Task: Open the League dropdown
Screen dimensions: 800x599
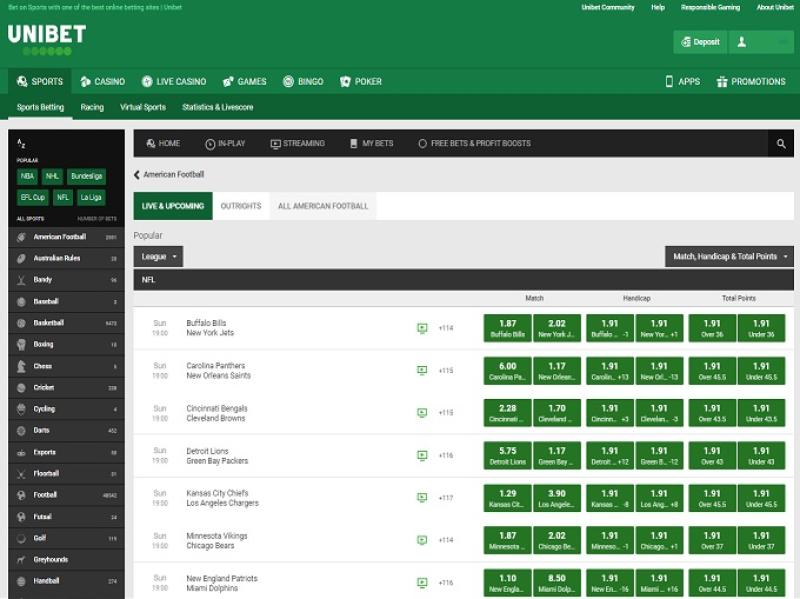Action: [x=158, y=257]
